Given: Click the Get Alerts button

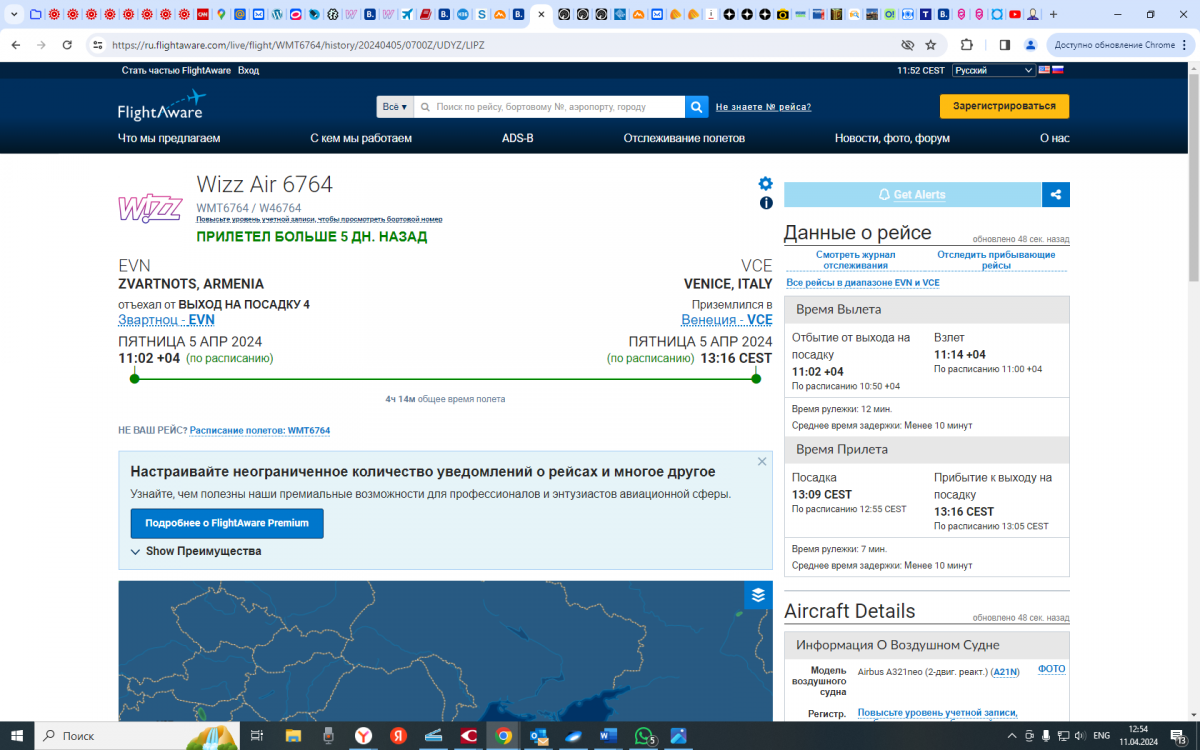Looking at the screenshot, I should pyautogui.click(x=912, y=195).
